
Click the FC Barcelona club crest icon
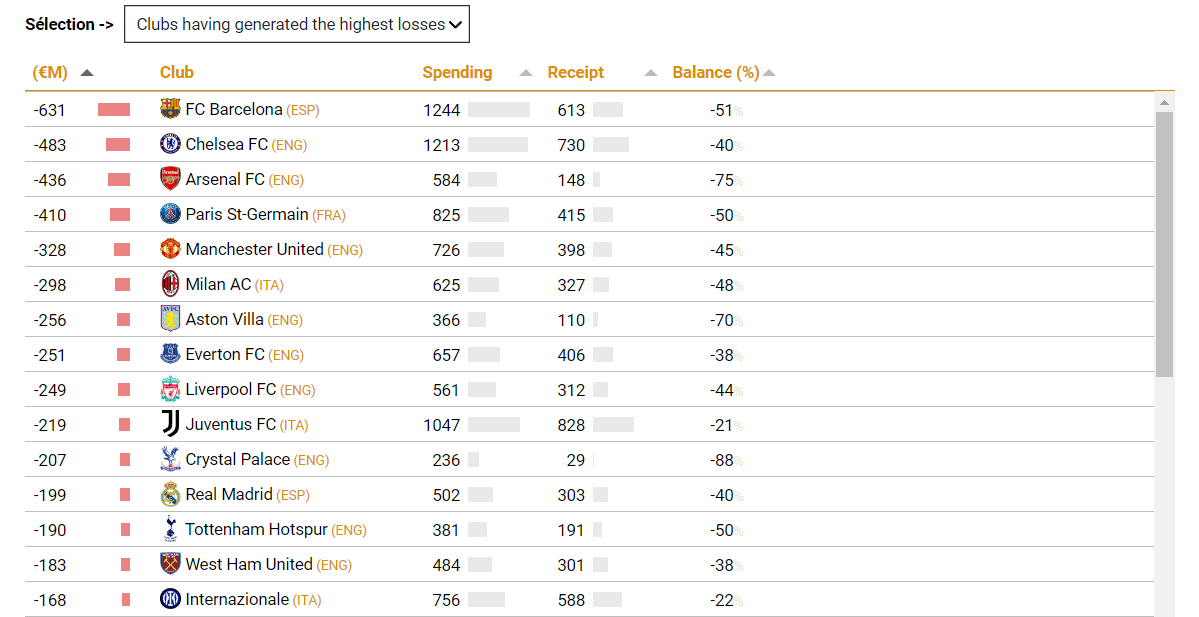click(x=171, y=109)
